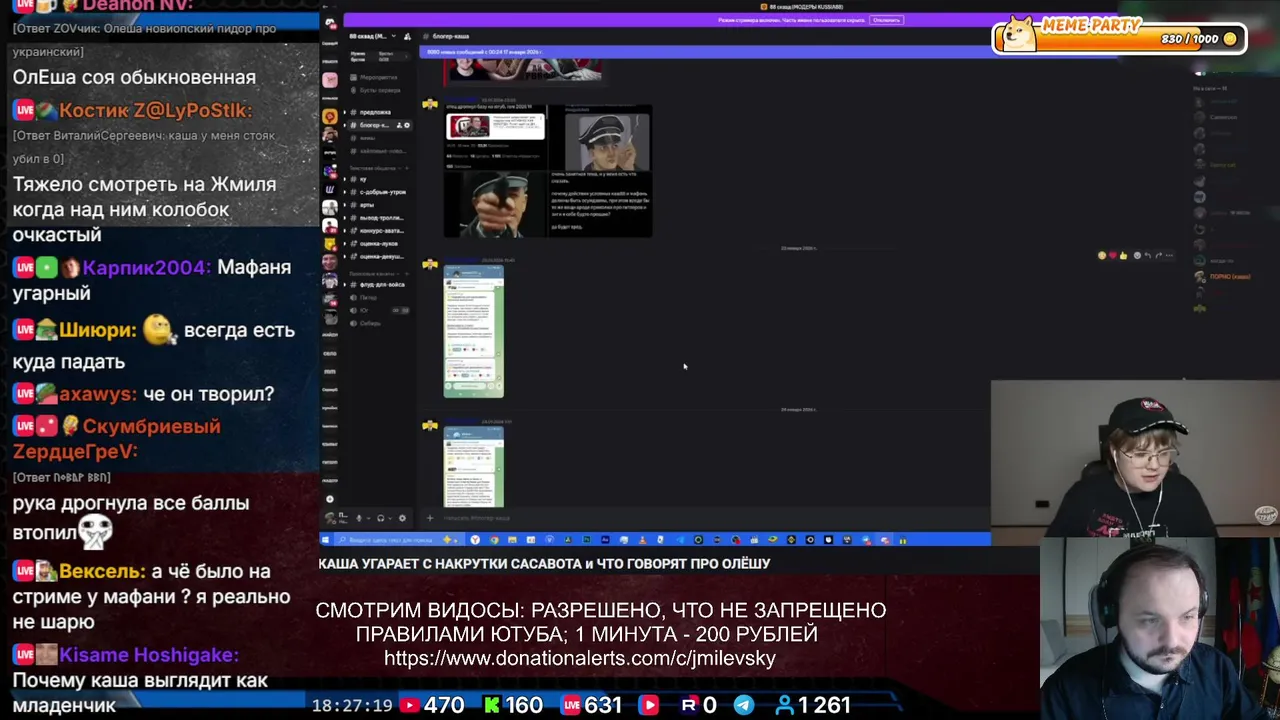Viewport: 1280px width, 720px height.
Task: Click YouTube icon beside 470 viewers
Action: click(x=409, y=705)
